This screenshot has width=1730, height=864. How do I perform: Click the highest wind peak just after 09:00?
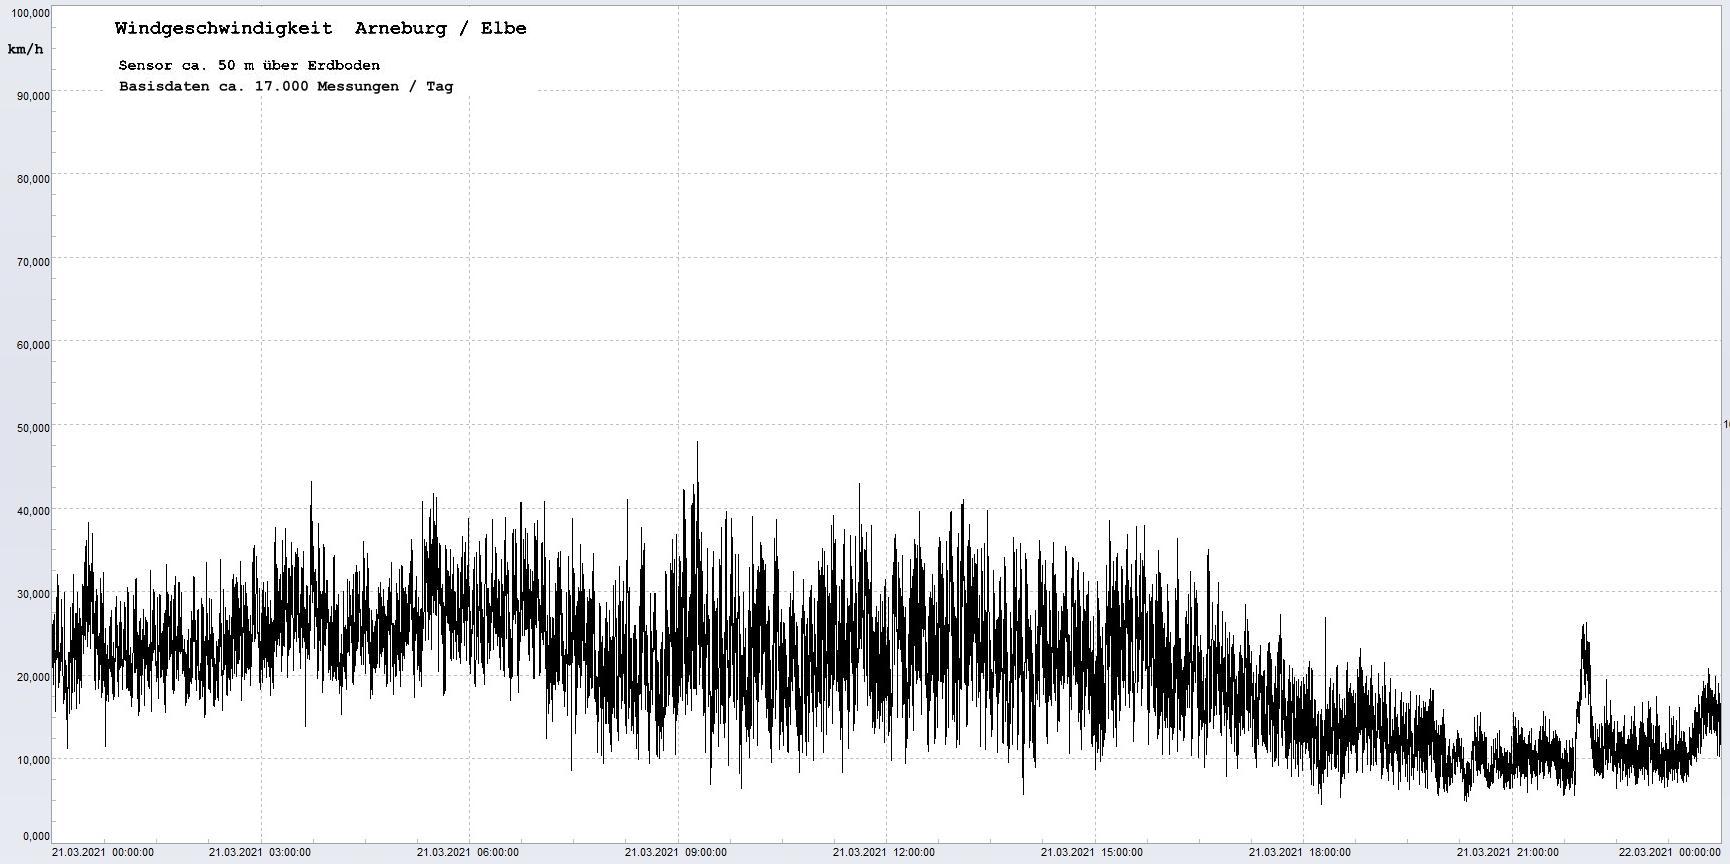coord(697,444)
